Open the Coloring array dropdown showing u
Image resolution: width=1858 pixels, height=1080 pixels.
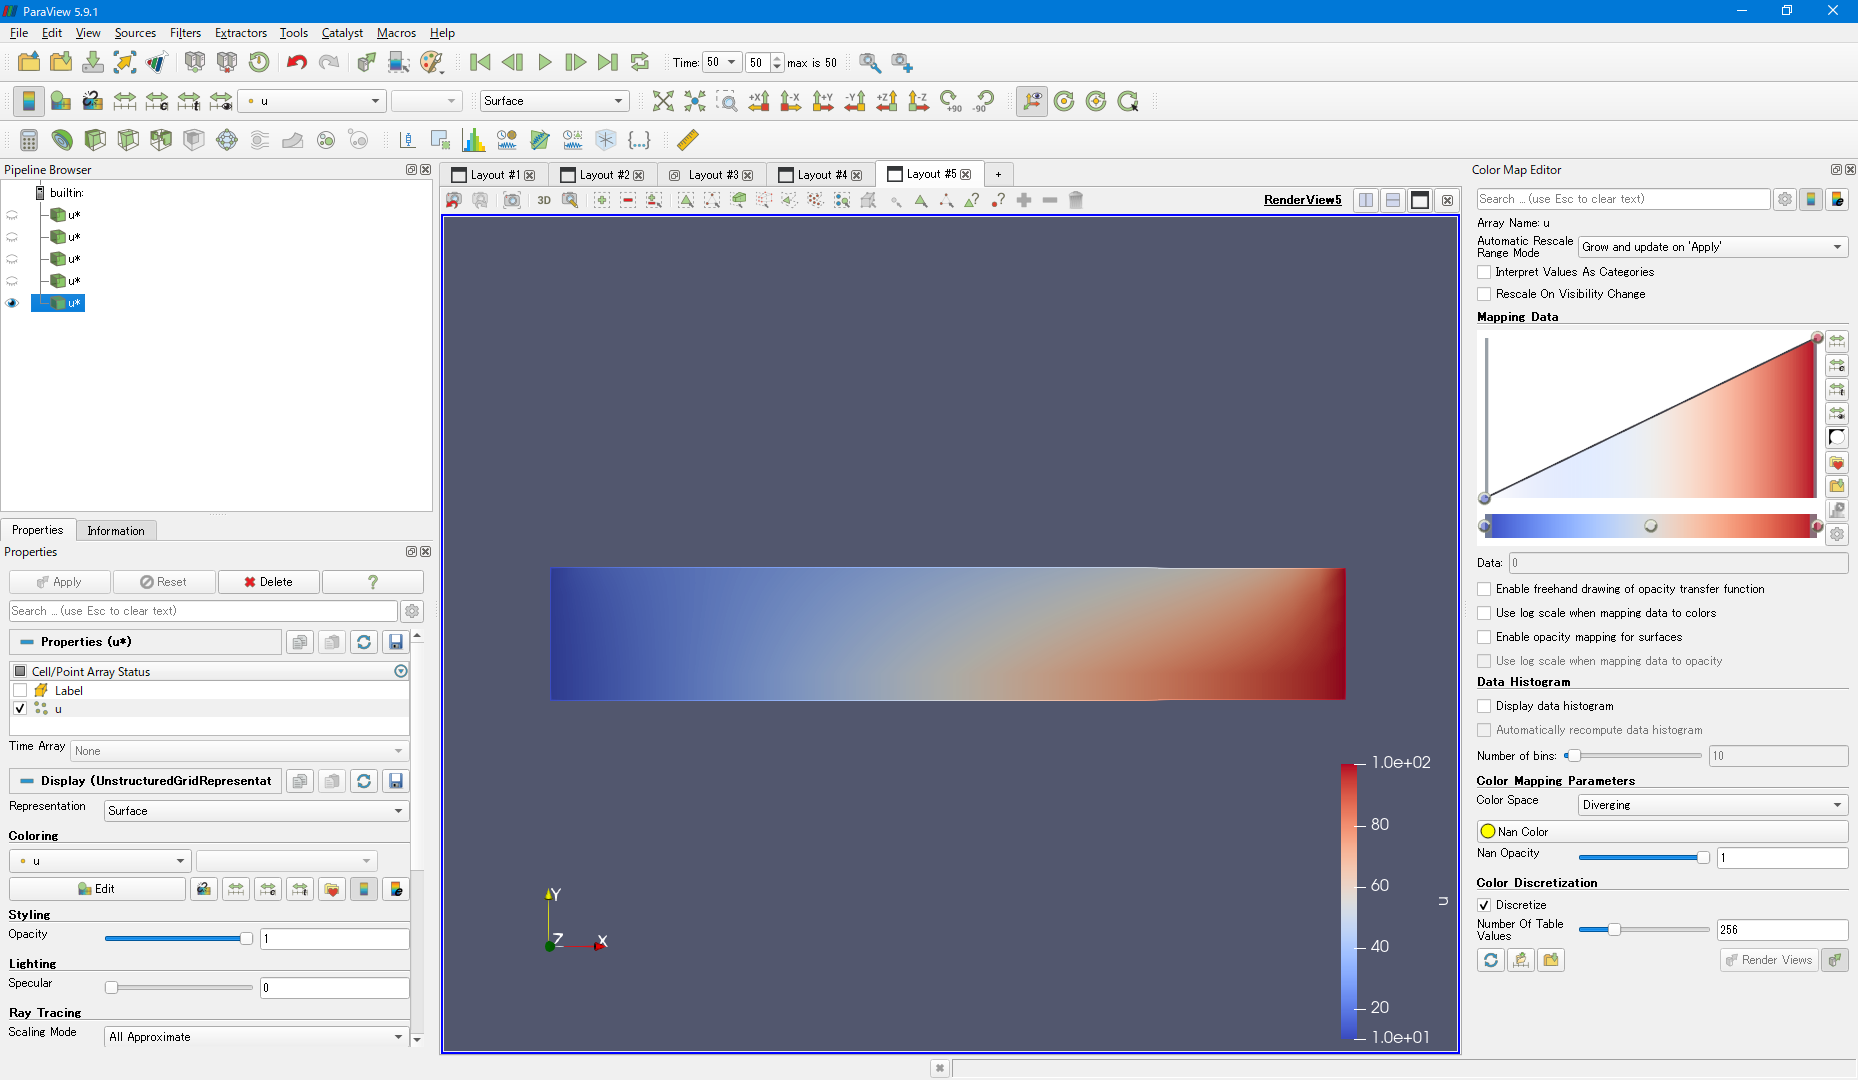pyautogui.click(x=99, y=861)
